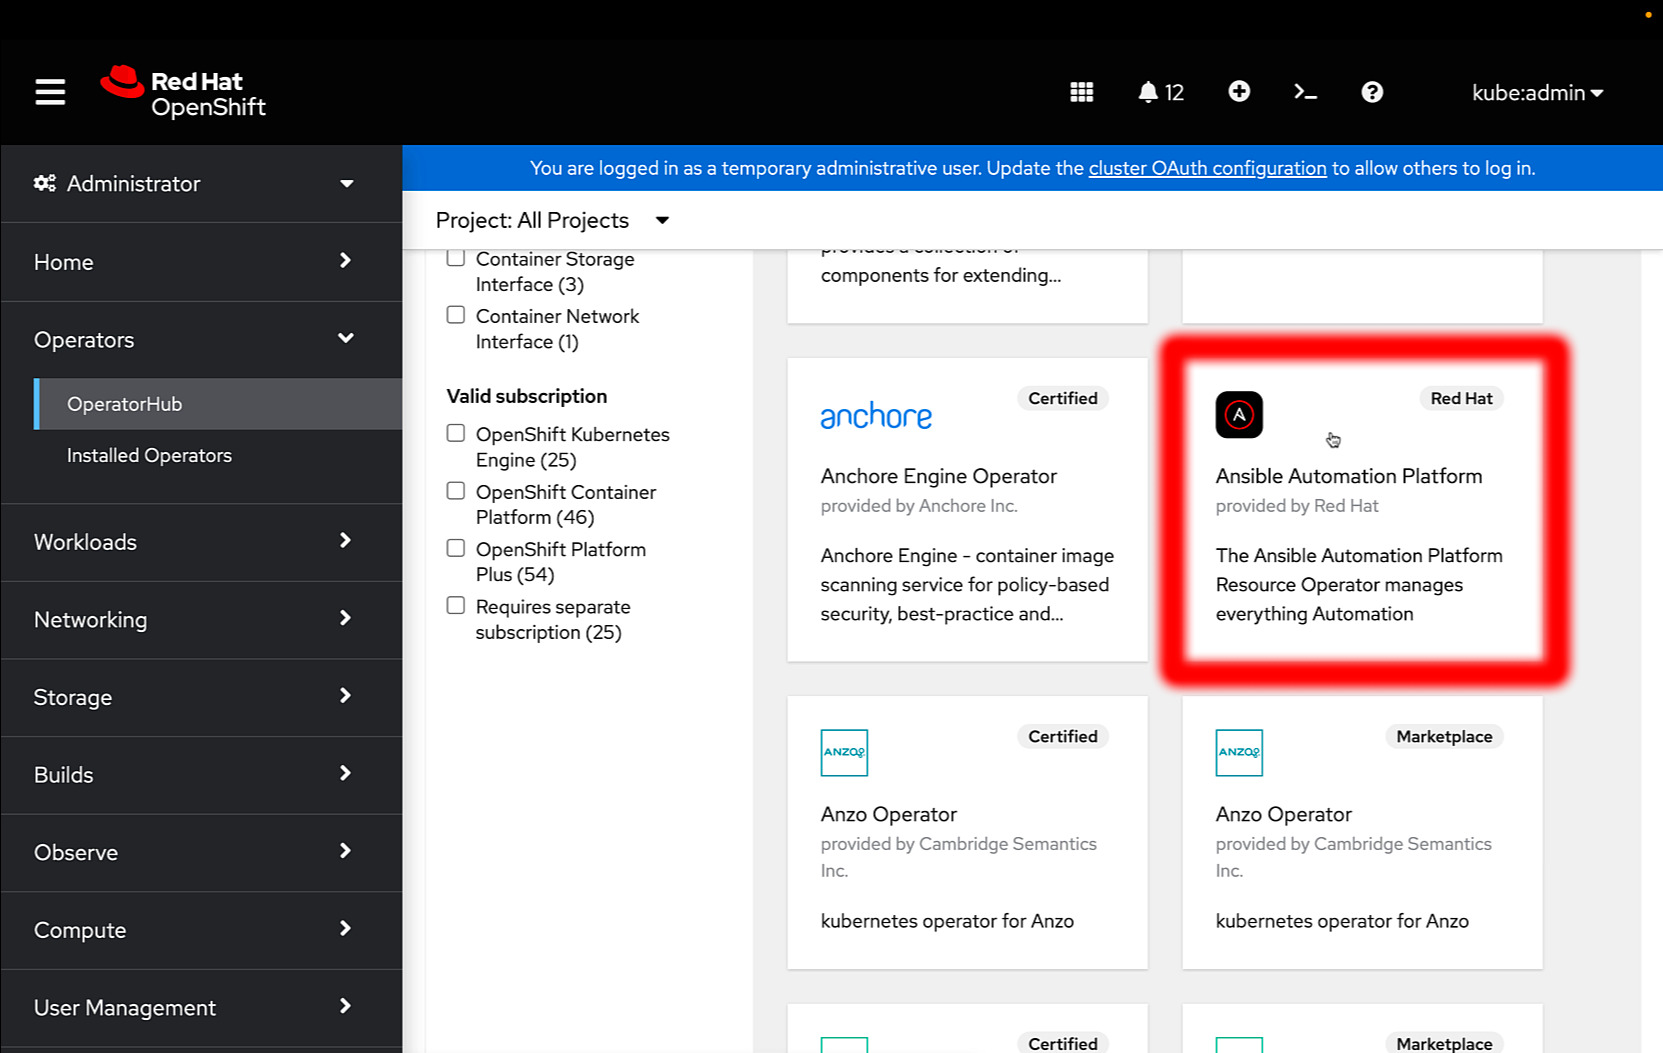Open the Ansible Automation Platform card title
The height and width of the screenshot is (1053, 1663).
1348,476
